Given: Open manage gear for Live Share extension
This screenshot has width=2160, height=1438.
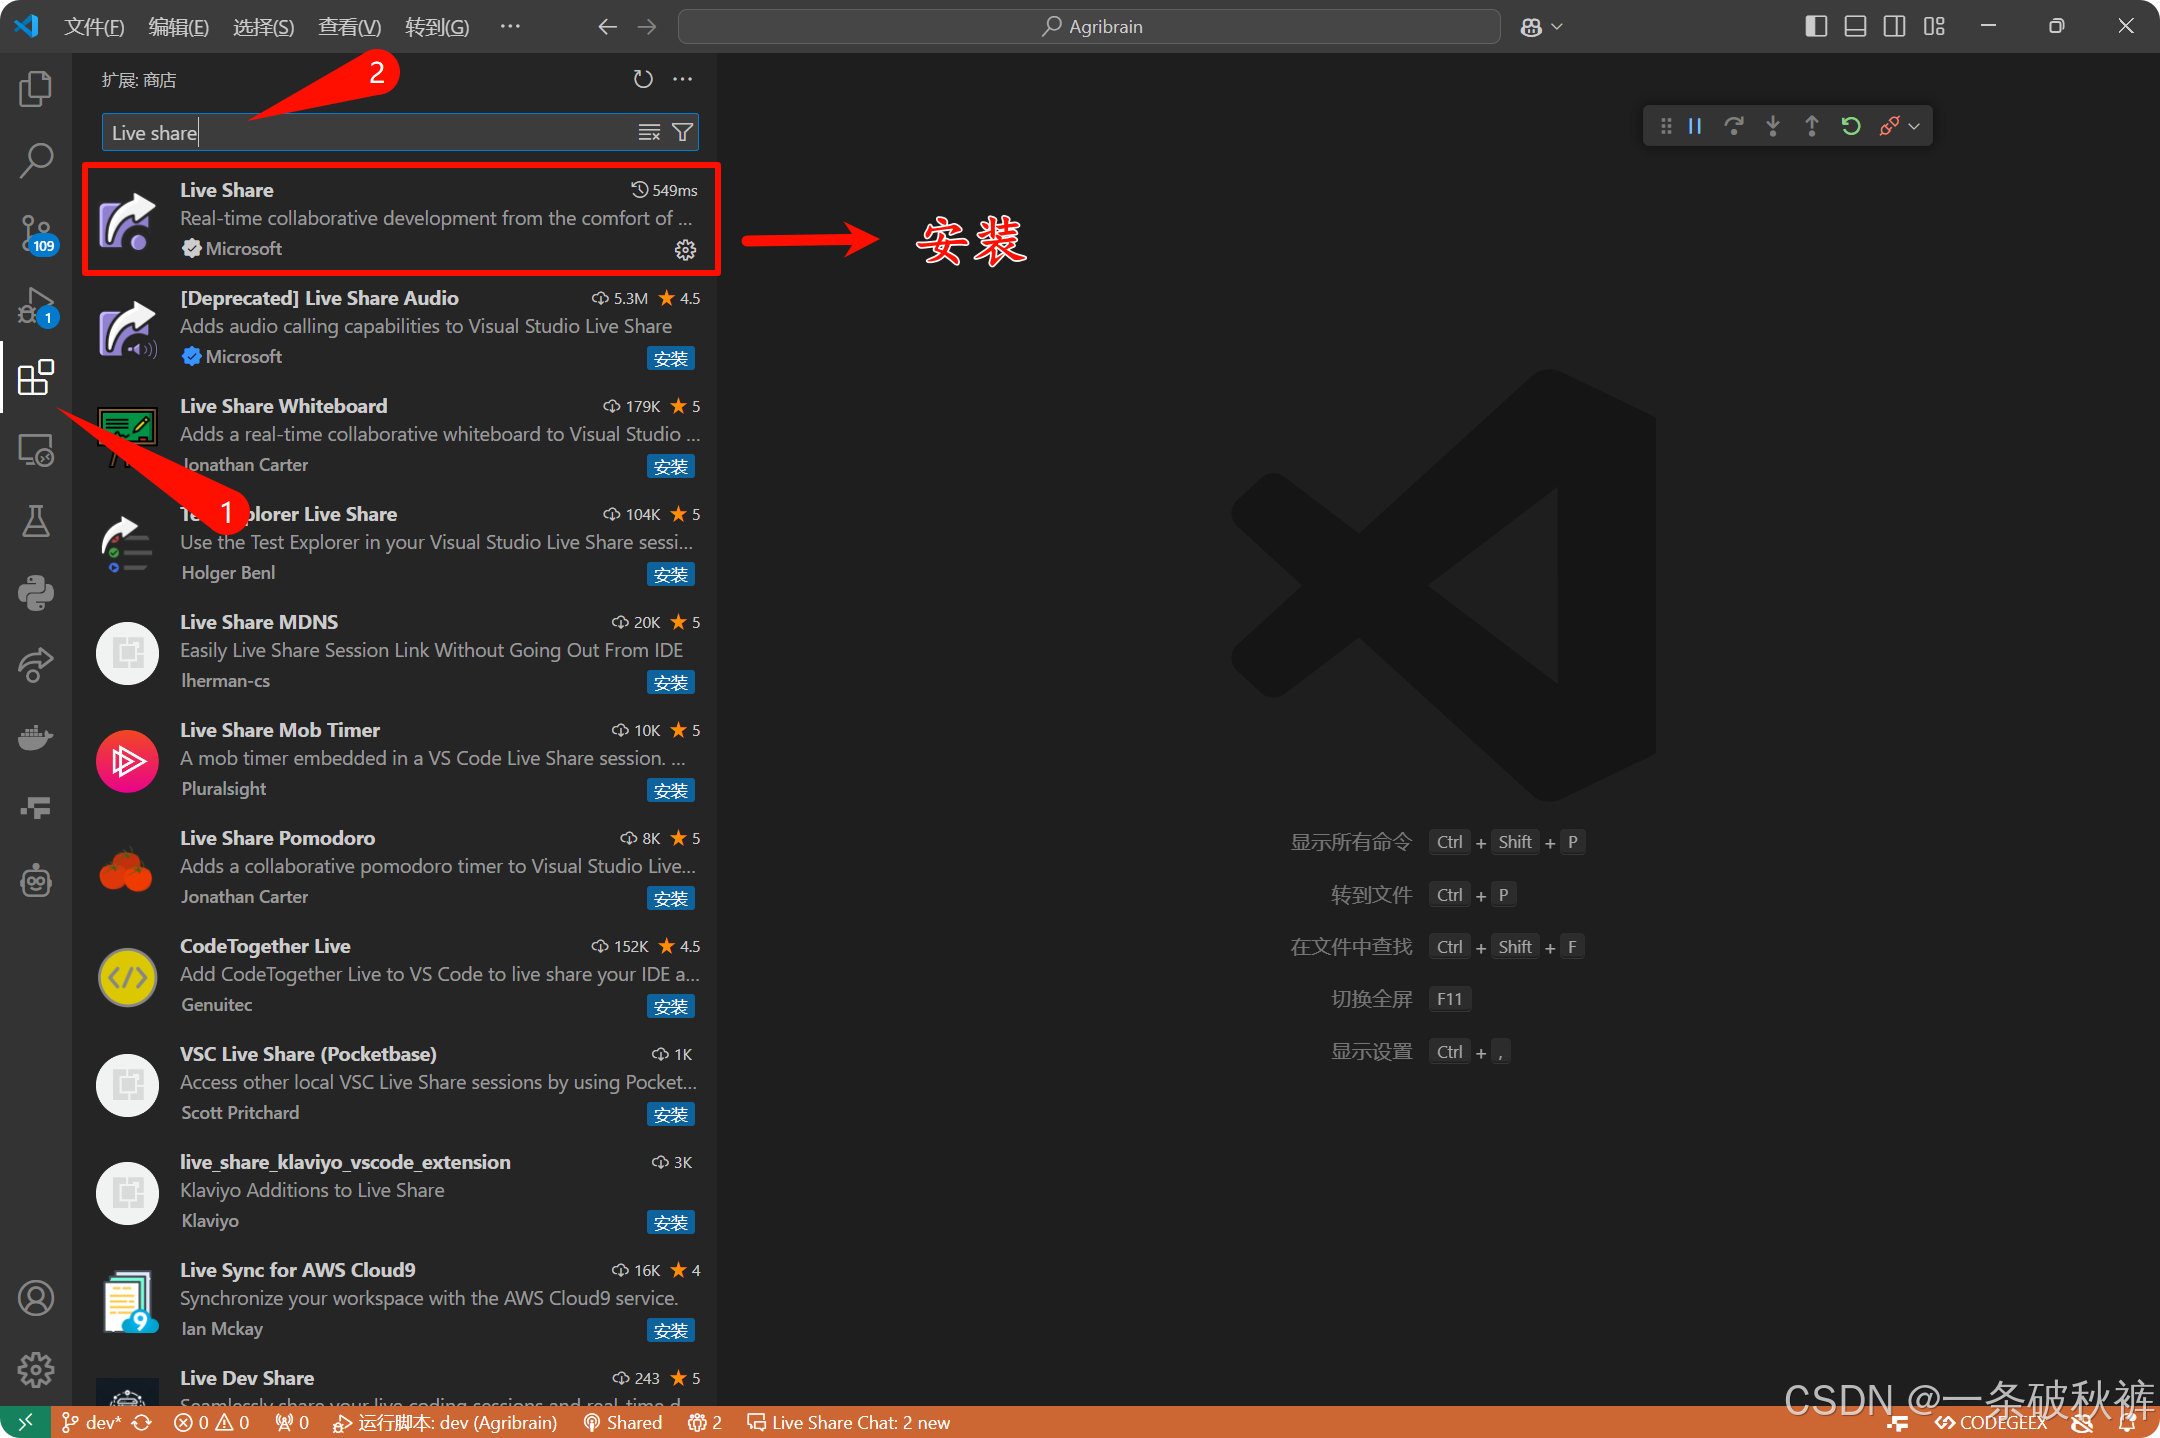Looking at the screenshot, I should [x=685, y=250].
